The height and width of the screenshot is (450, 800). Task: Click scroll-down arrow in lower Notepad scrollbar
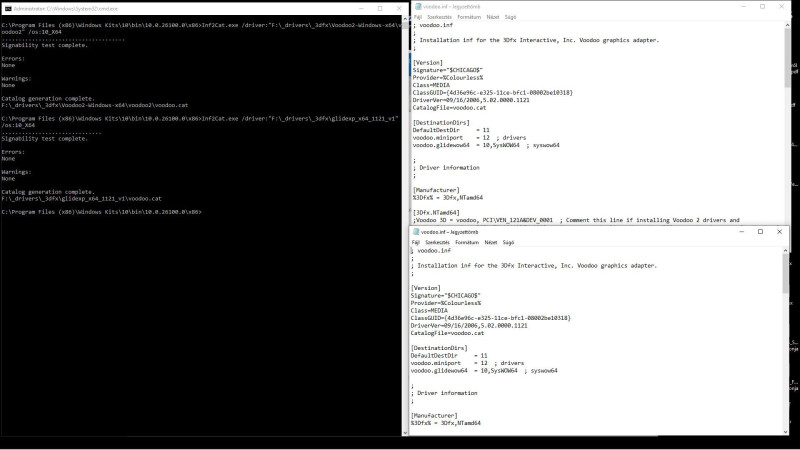785,432
